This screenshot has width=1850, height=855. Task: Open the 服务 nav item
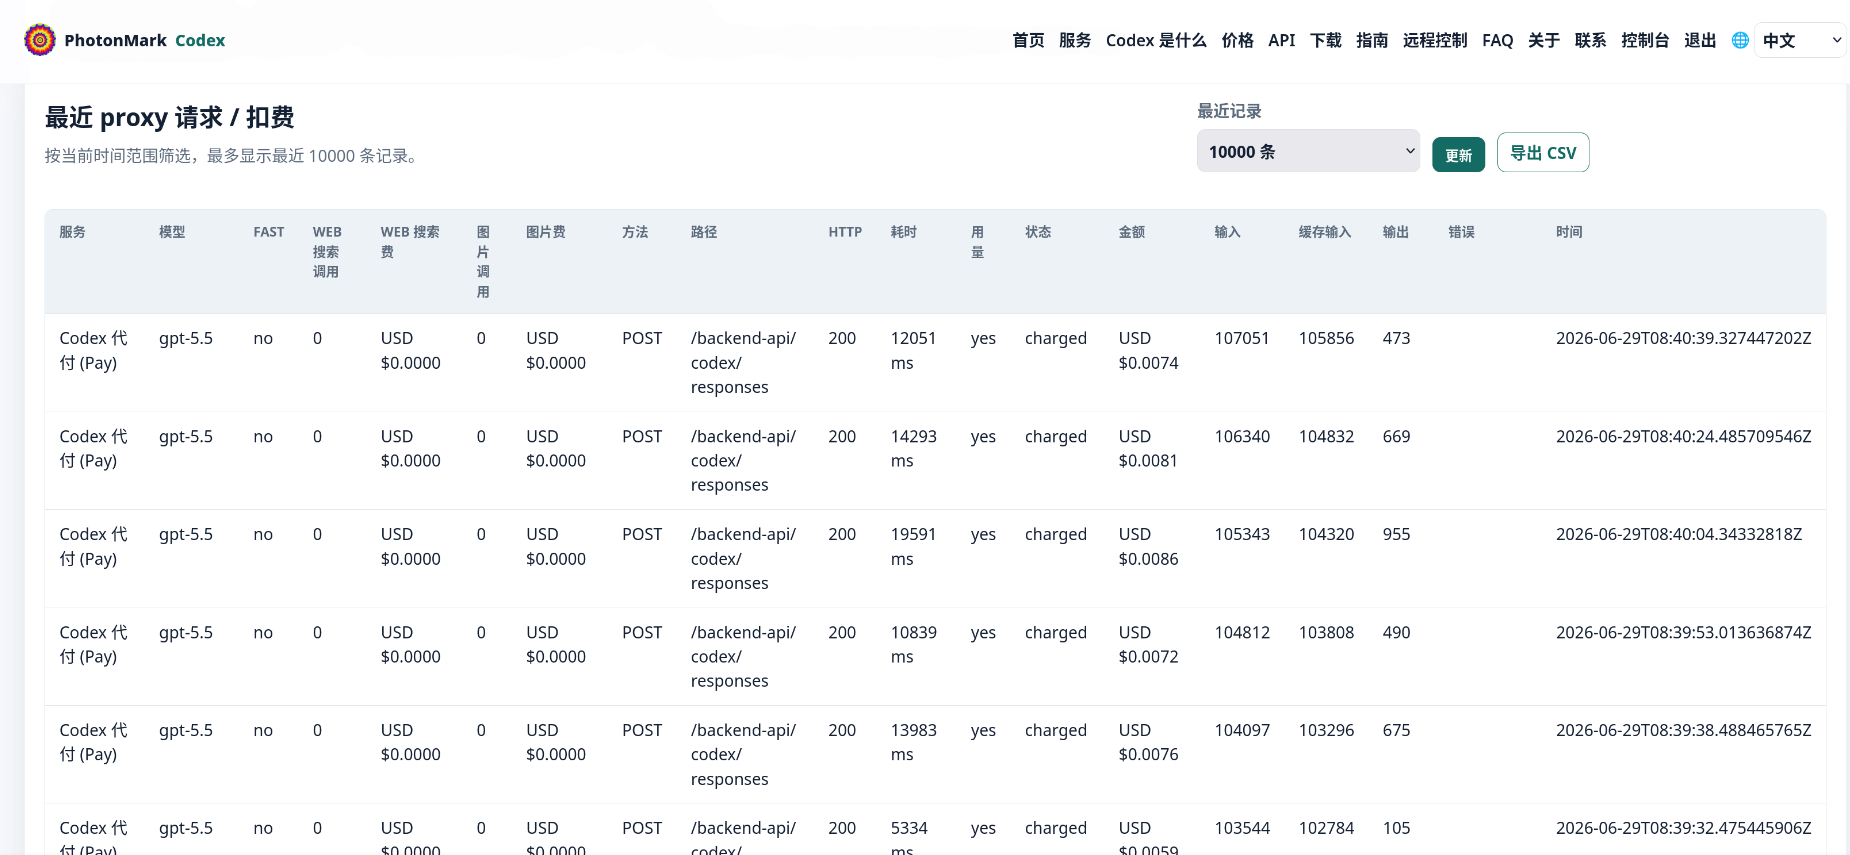coord(1075,40)
